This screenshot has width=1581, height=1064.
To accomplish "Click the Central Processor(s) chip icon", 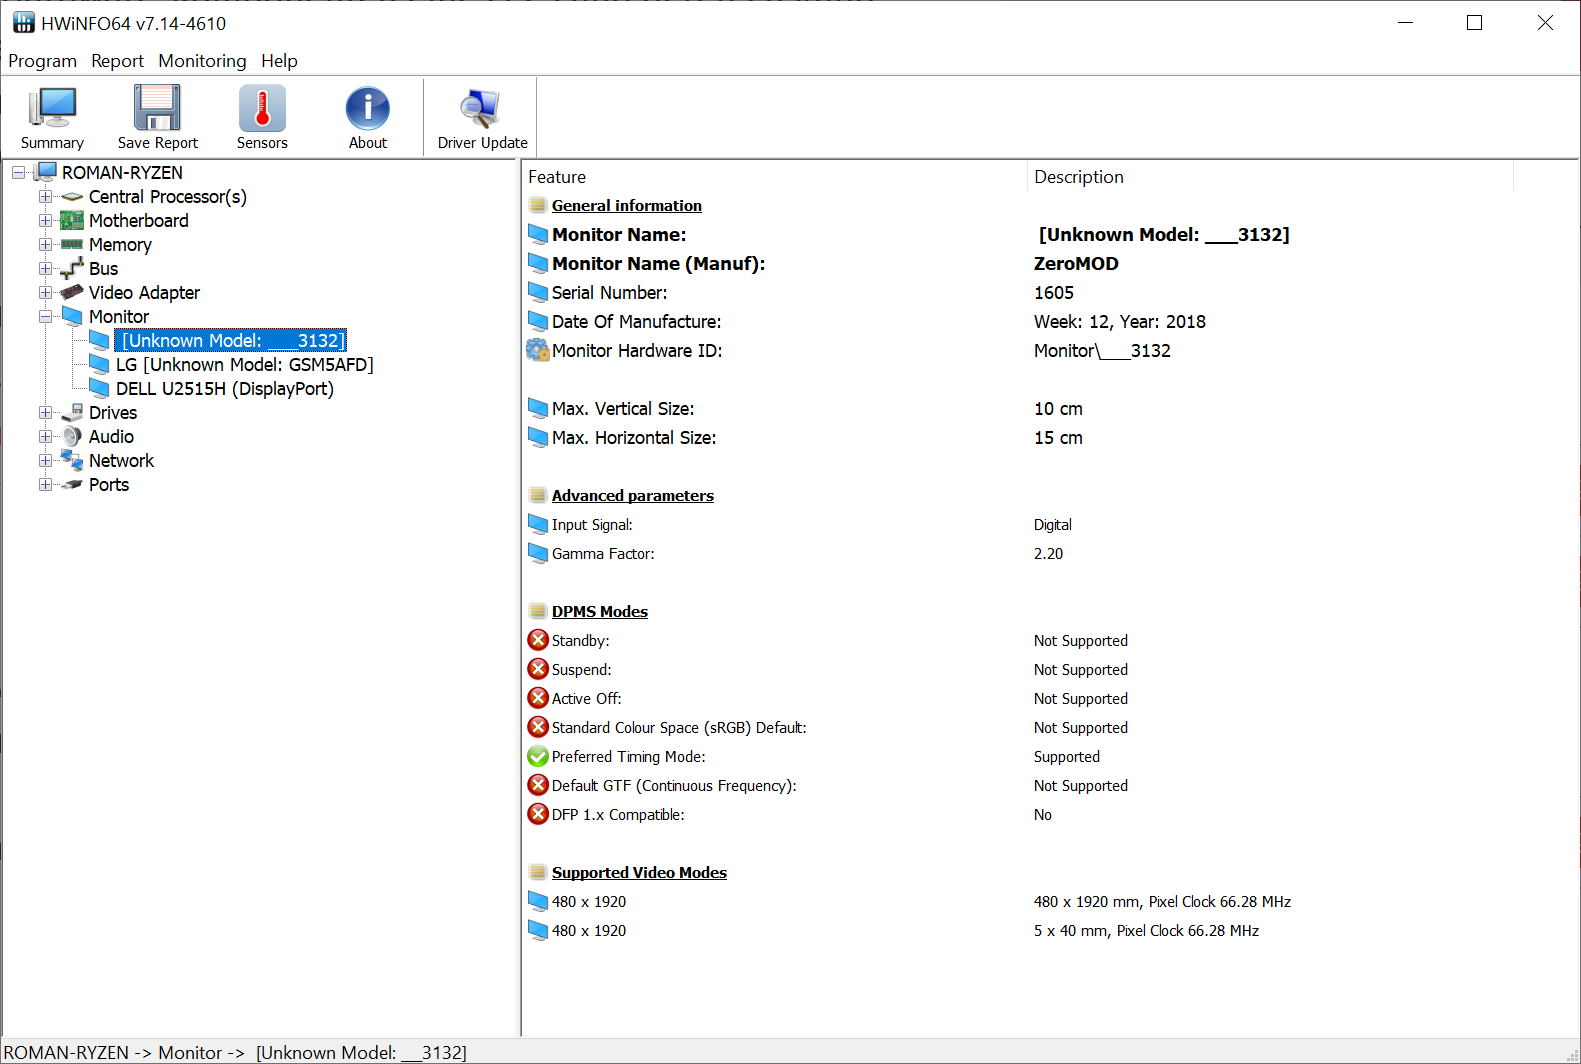I will click(x=72, y=197).
